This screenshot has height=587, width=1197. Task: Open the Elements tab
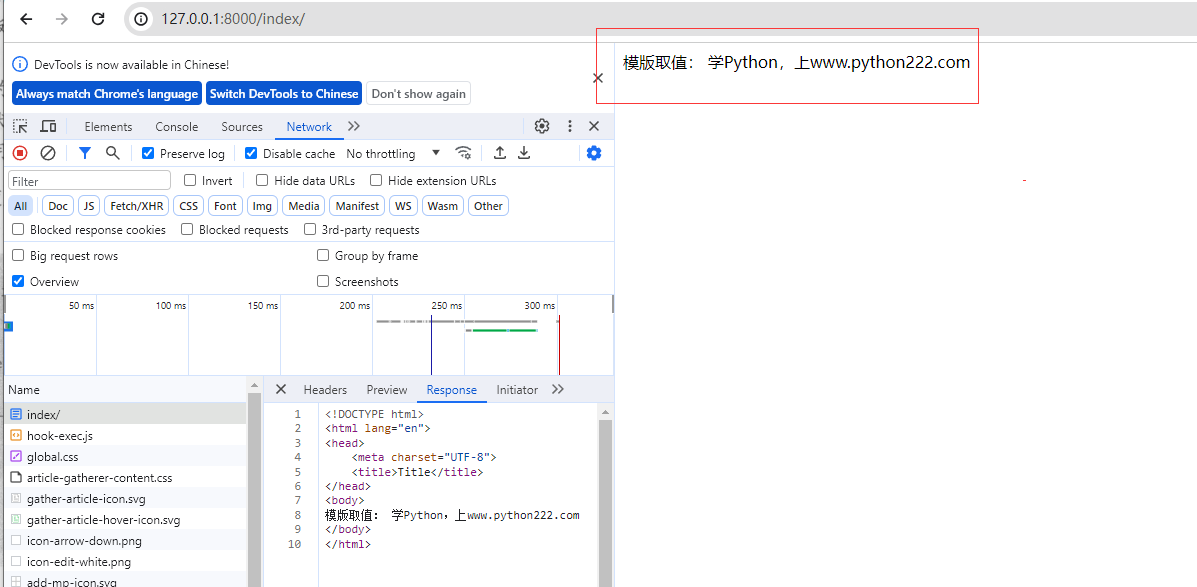click(108, 127)
